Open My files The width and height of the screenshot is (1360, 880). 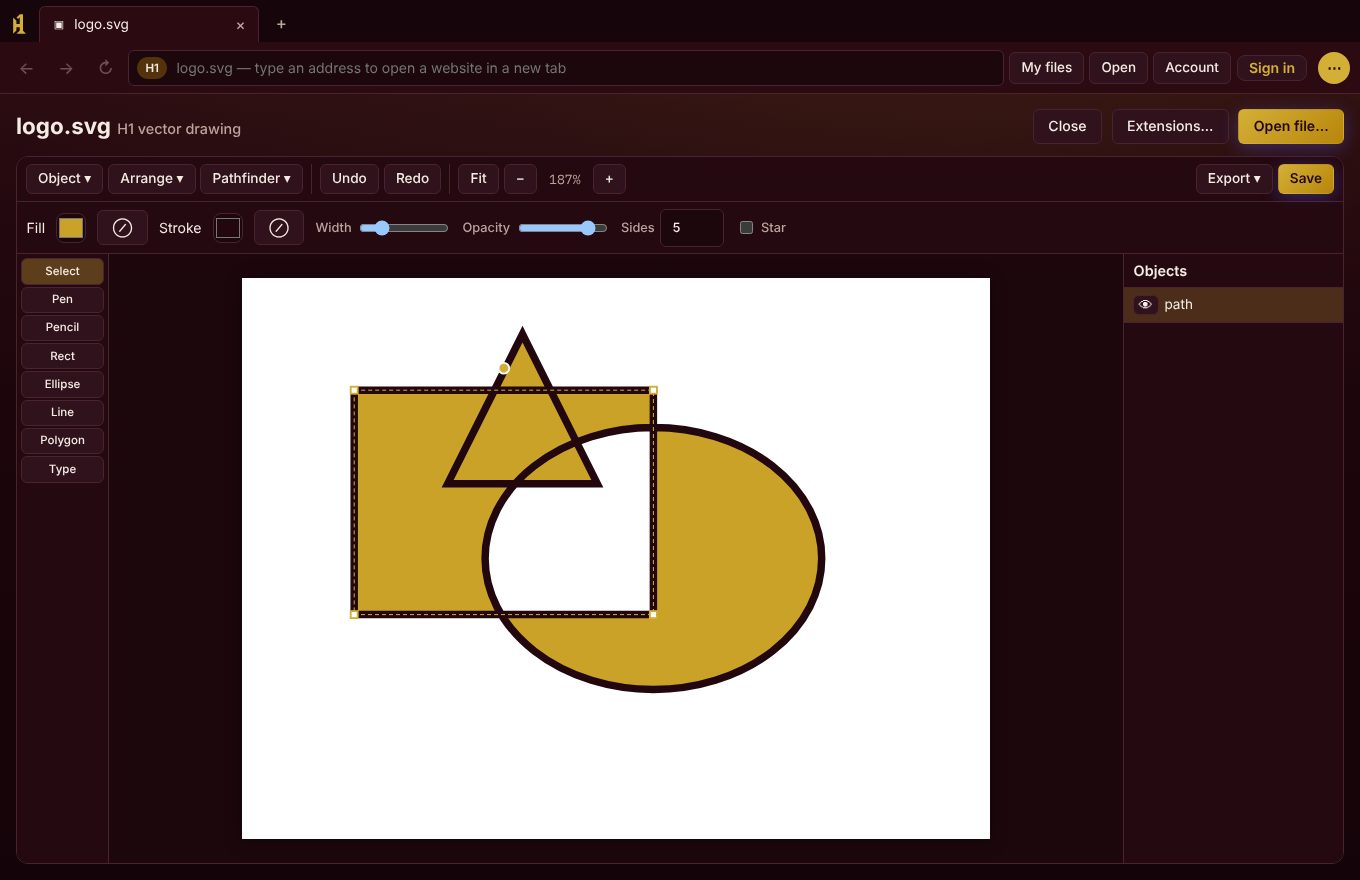click(x=1047, y=68)
